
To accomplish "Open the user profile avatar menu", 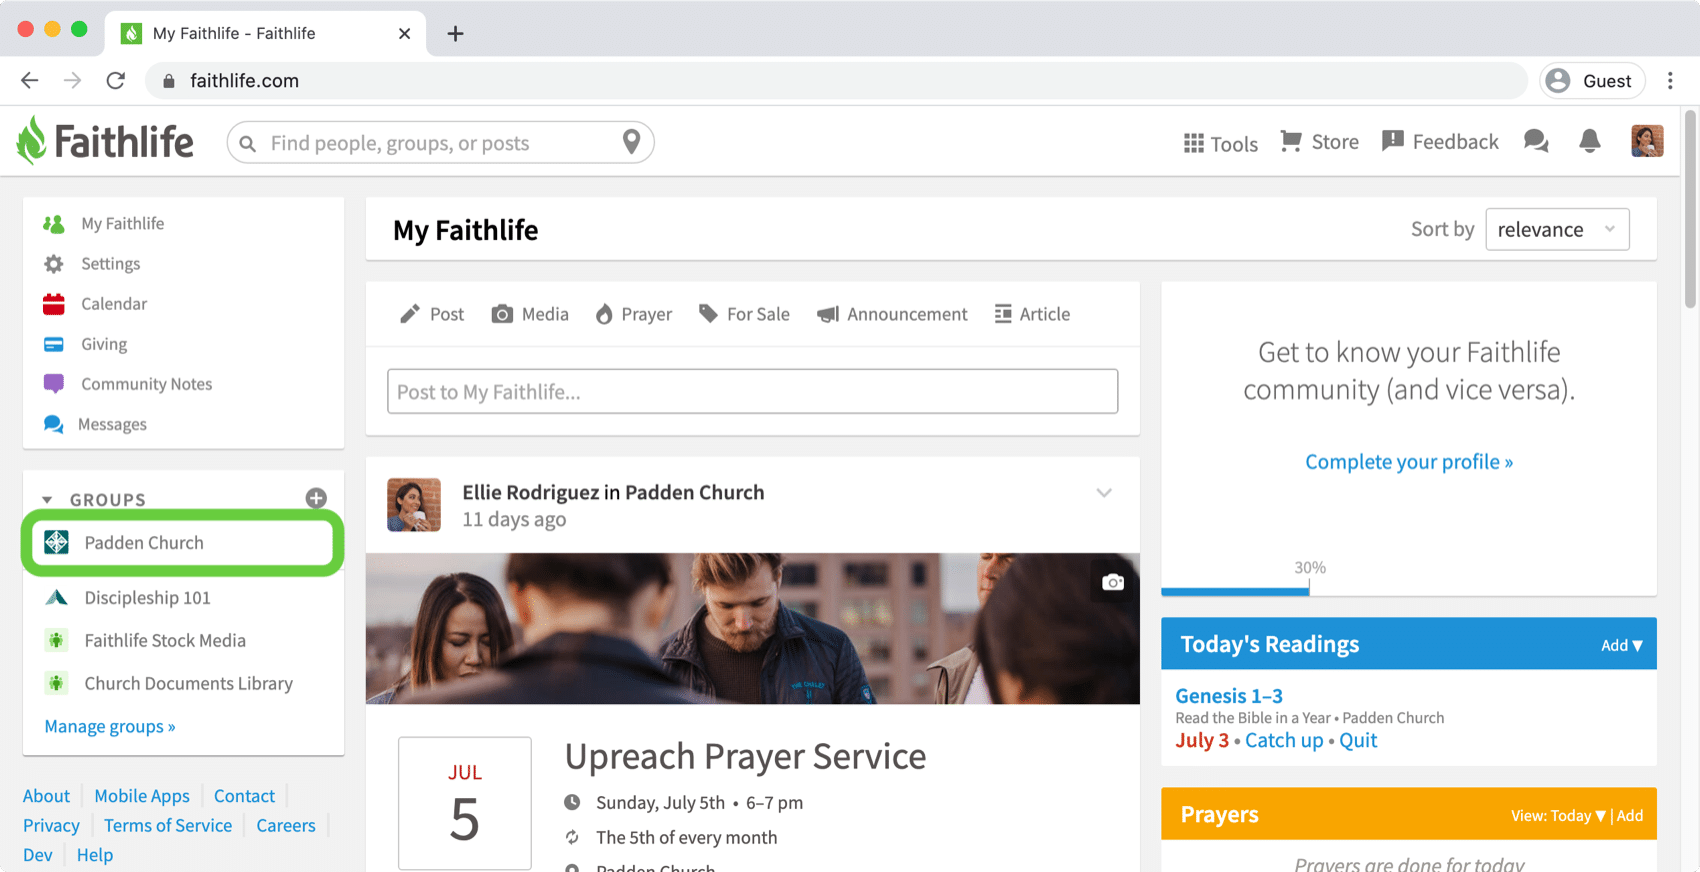I will 1647,141.
